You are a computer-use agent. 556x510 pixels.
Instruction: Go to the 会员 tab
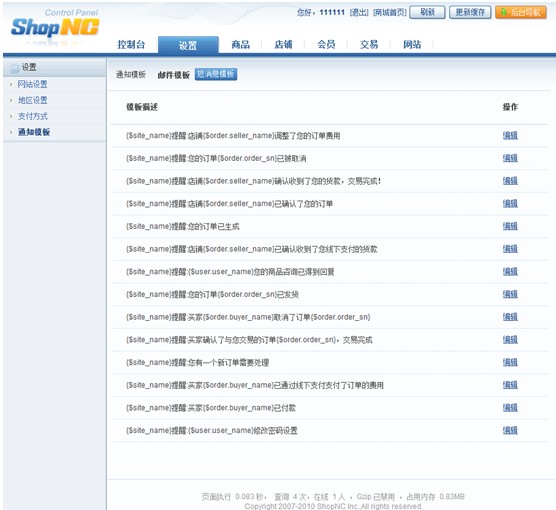(326, 45)
